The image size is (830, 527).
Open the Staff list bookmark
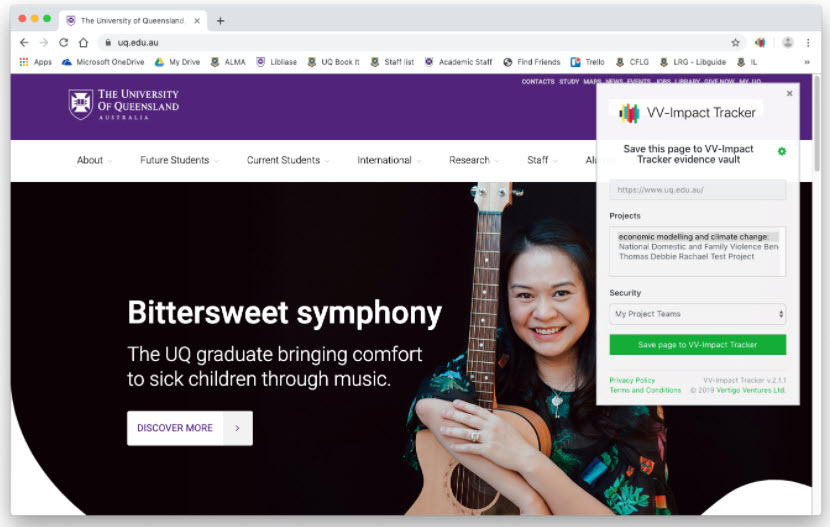pyautogui.click(x=392, y=62)
